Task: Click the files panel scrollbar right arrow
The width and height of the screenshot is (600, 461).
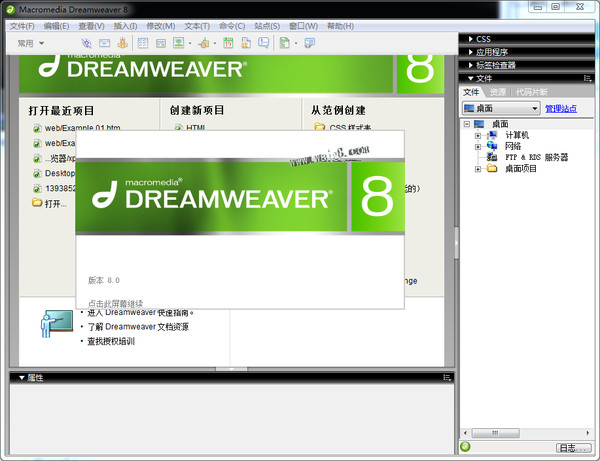Action: [587, 433]
